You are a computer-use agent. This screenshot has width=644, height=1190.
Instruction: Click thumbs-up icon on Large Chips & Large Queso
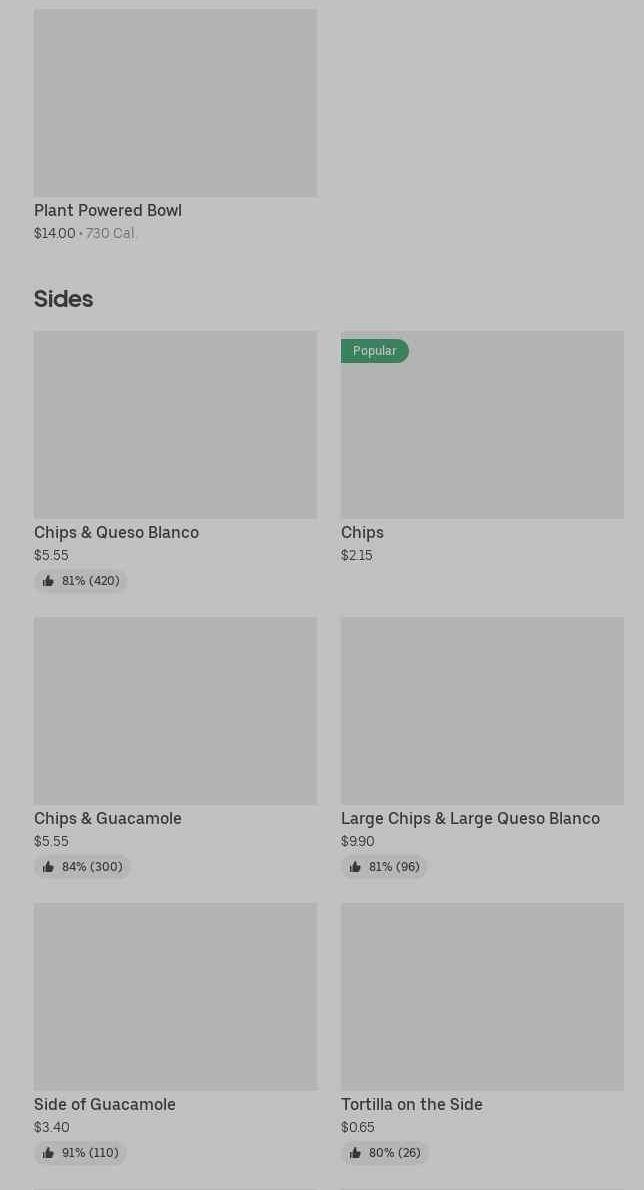click(x=355, y=867)
